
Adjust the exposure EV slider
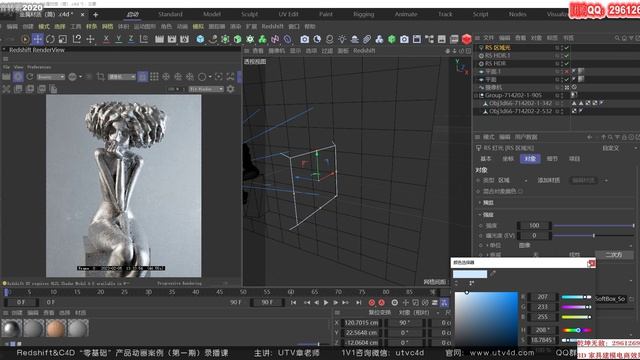coord(593,236)
